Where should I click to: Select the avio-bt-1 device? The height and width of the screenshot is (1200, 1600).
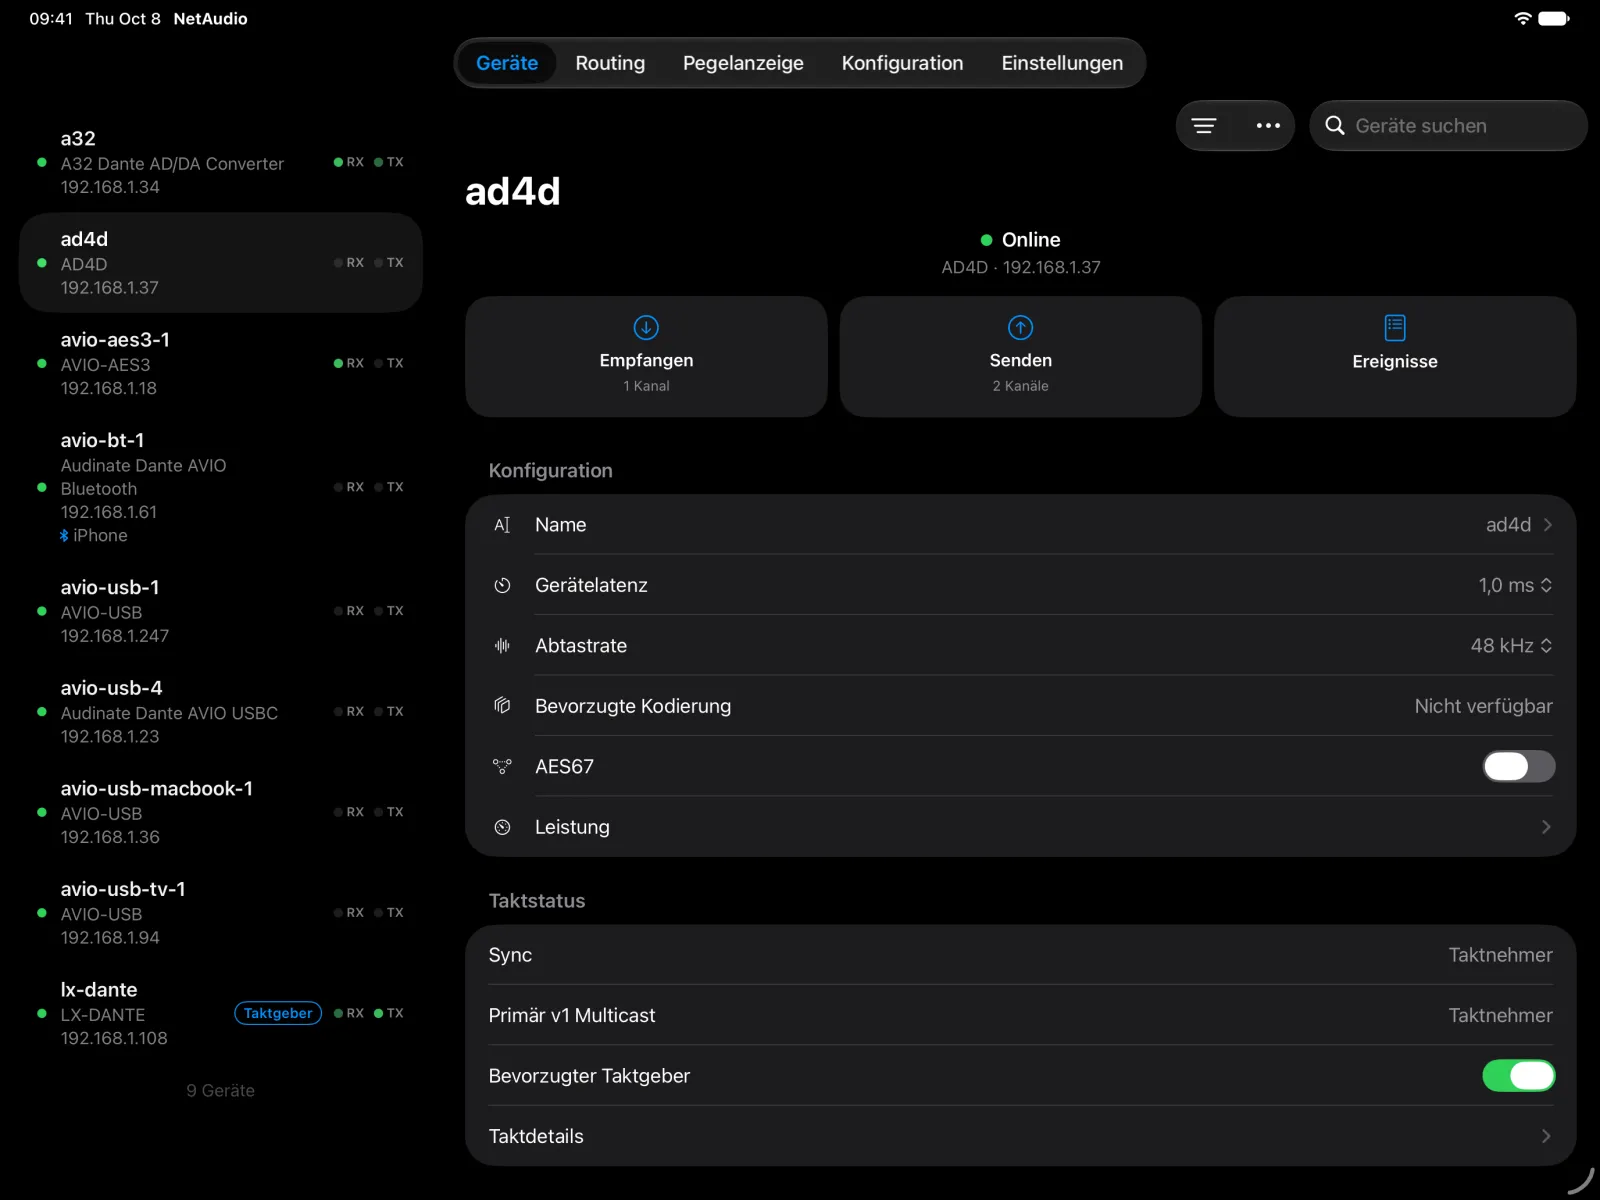click(221, 487)
